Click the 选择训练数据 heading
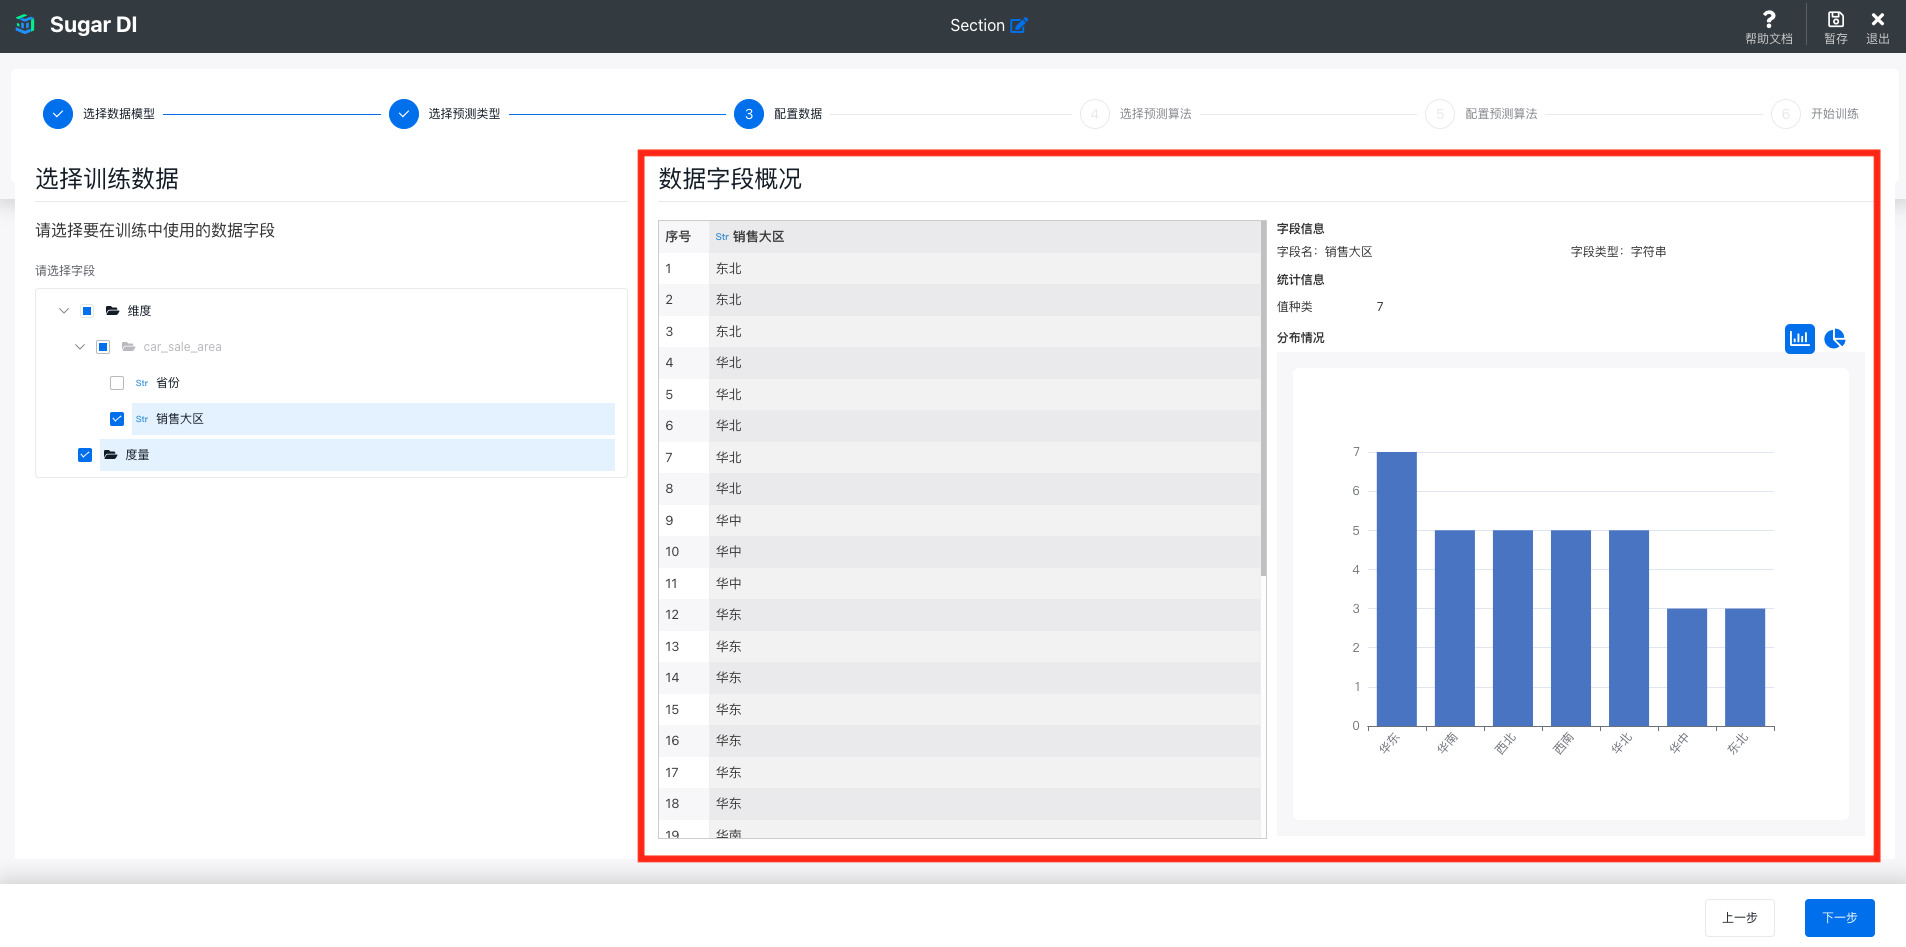1906x947 pixels. (107, 179)
